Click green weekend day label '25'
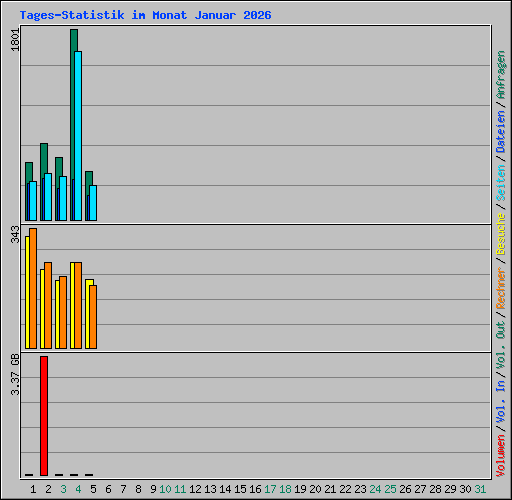This screenshot has height=500, width=512. pos(390,489)
